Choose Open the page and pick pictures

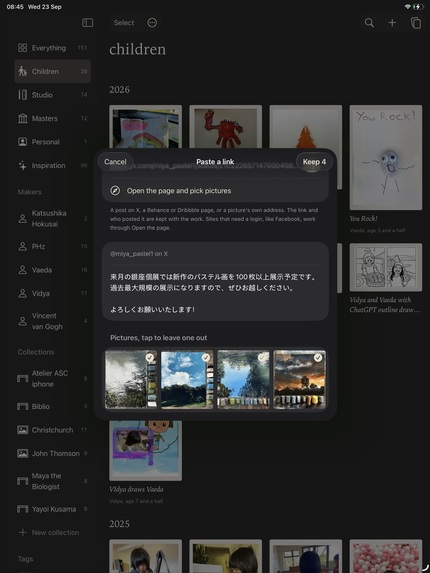tap(215, 191)
